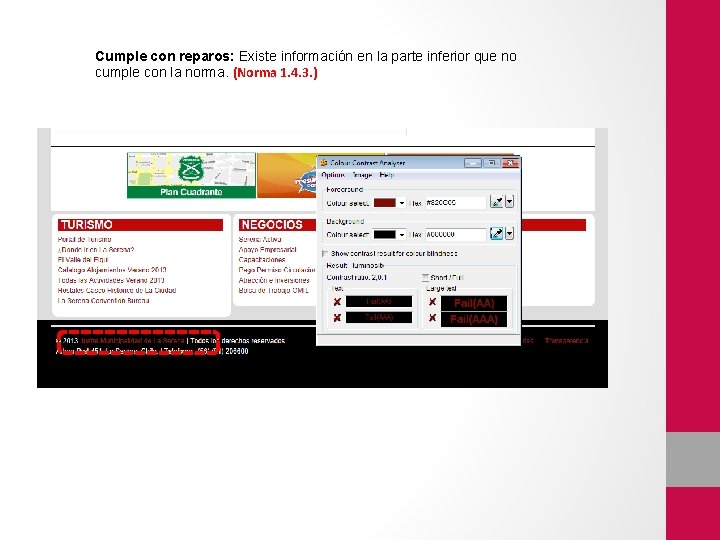Viewport: 720px width, 540px height.
Task: Click the Colour Contrast Analyser title bar icon
Action: click(324, 163)
